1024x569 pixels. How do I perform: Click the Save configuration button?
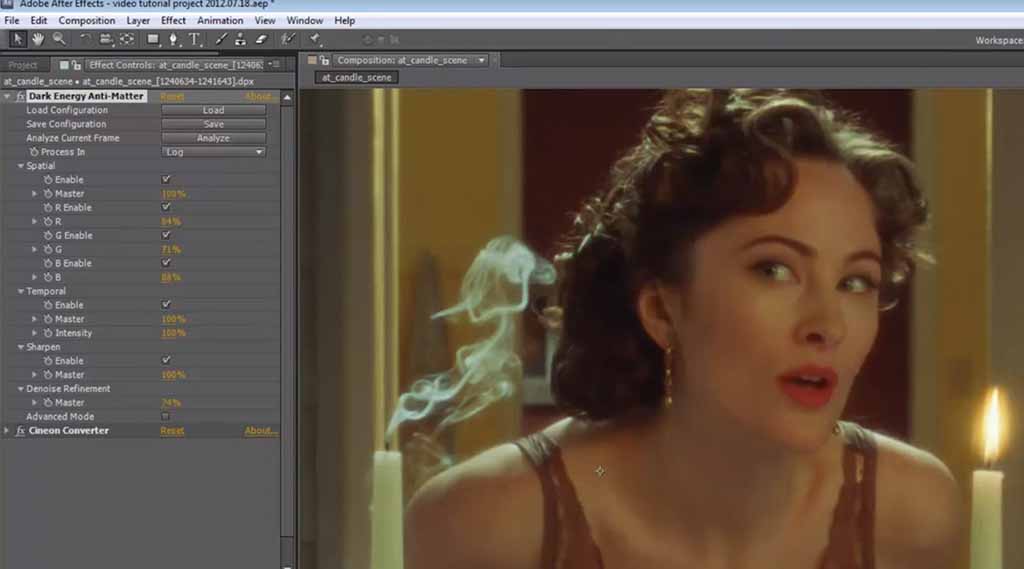pyautogui.click(x=214, y=124)
